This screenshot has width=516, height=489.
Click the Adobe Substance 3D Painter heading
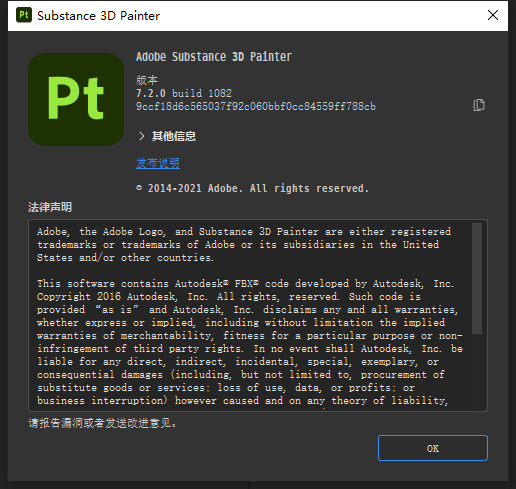pyautogui.click(x=214, y=57)
